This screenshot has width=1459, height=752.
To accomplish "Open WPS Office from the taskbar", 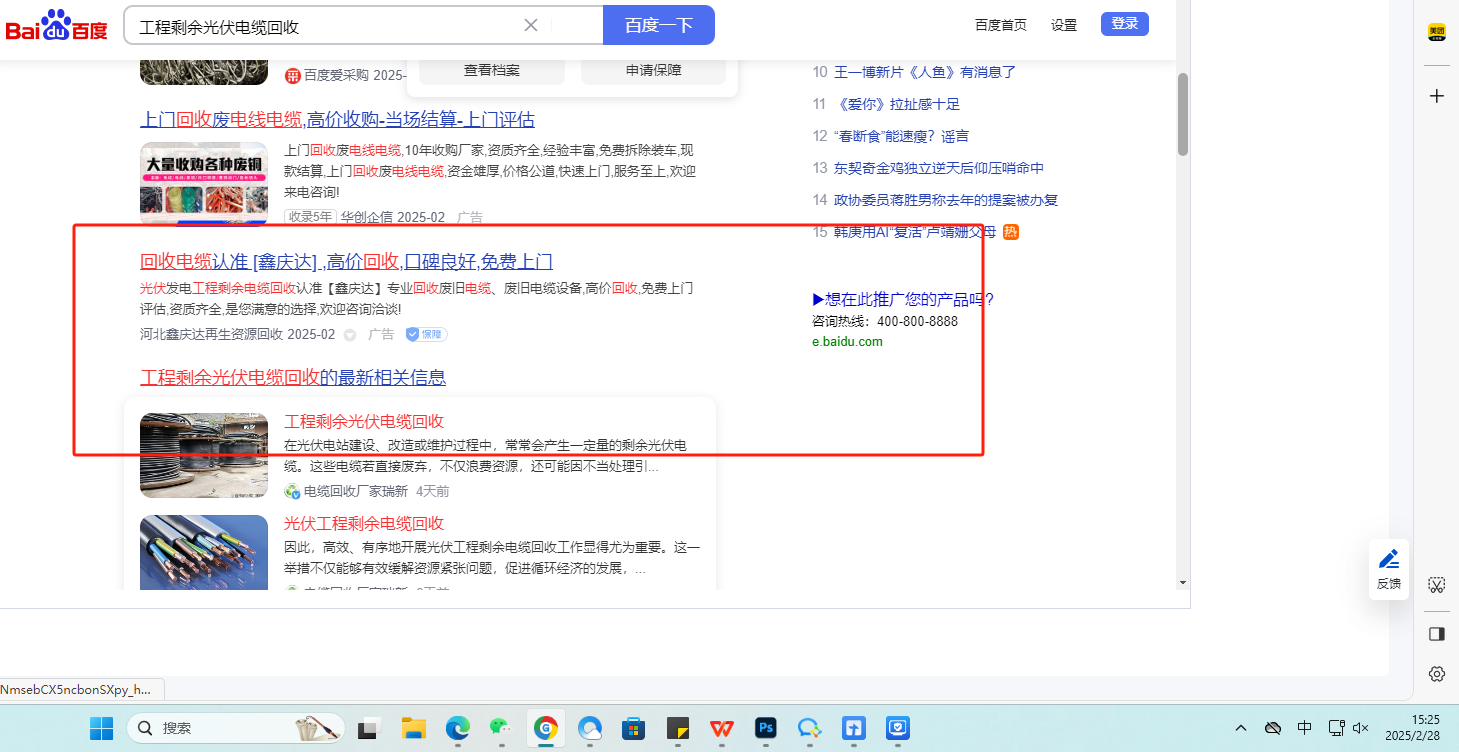I will 721,728.
